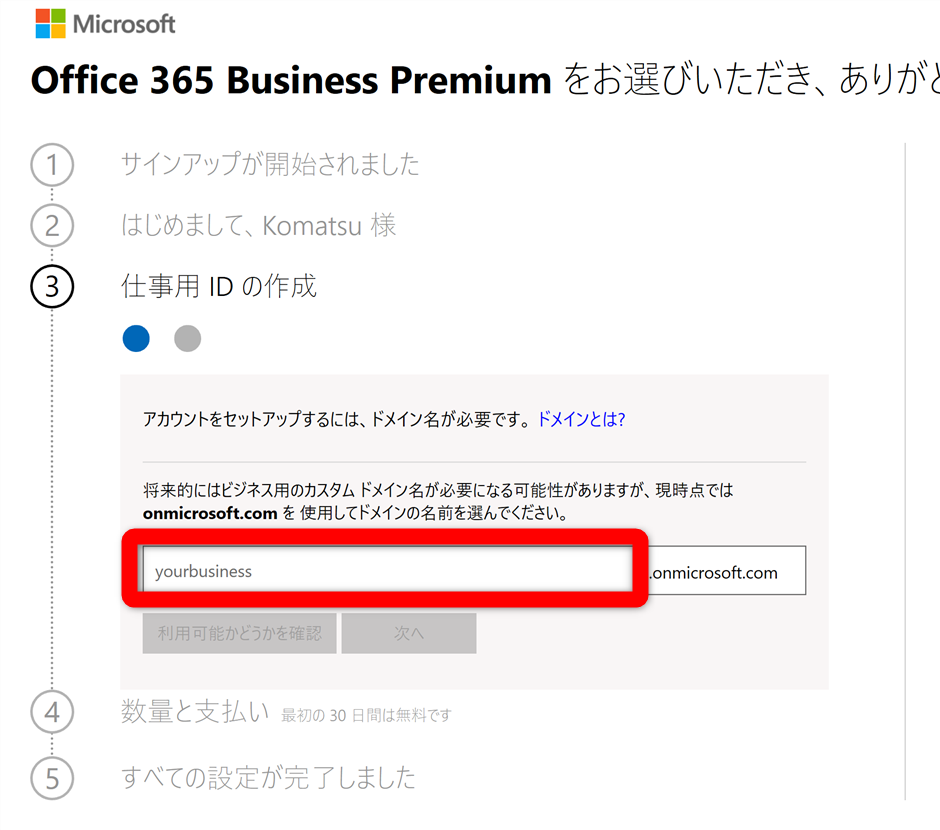Select the 仕事用 ID の作成 step heading
The image size is (940, 830).
point(219,287)
